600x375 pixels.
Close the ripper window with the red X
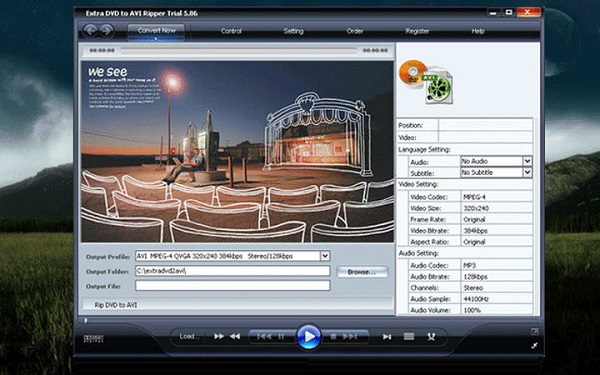[528, 12]
